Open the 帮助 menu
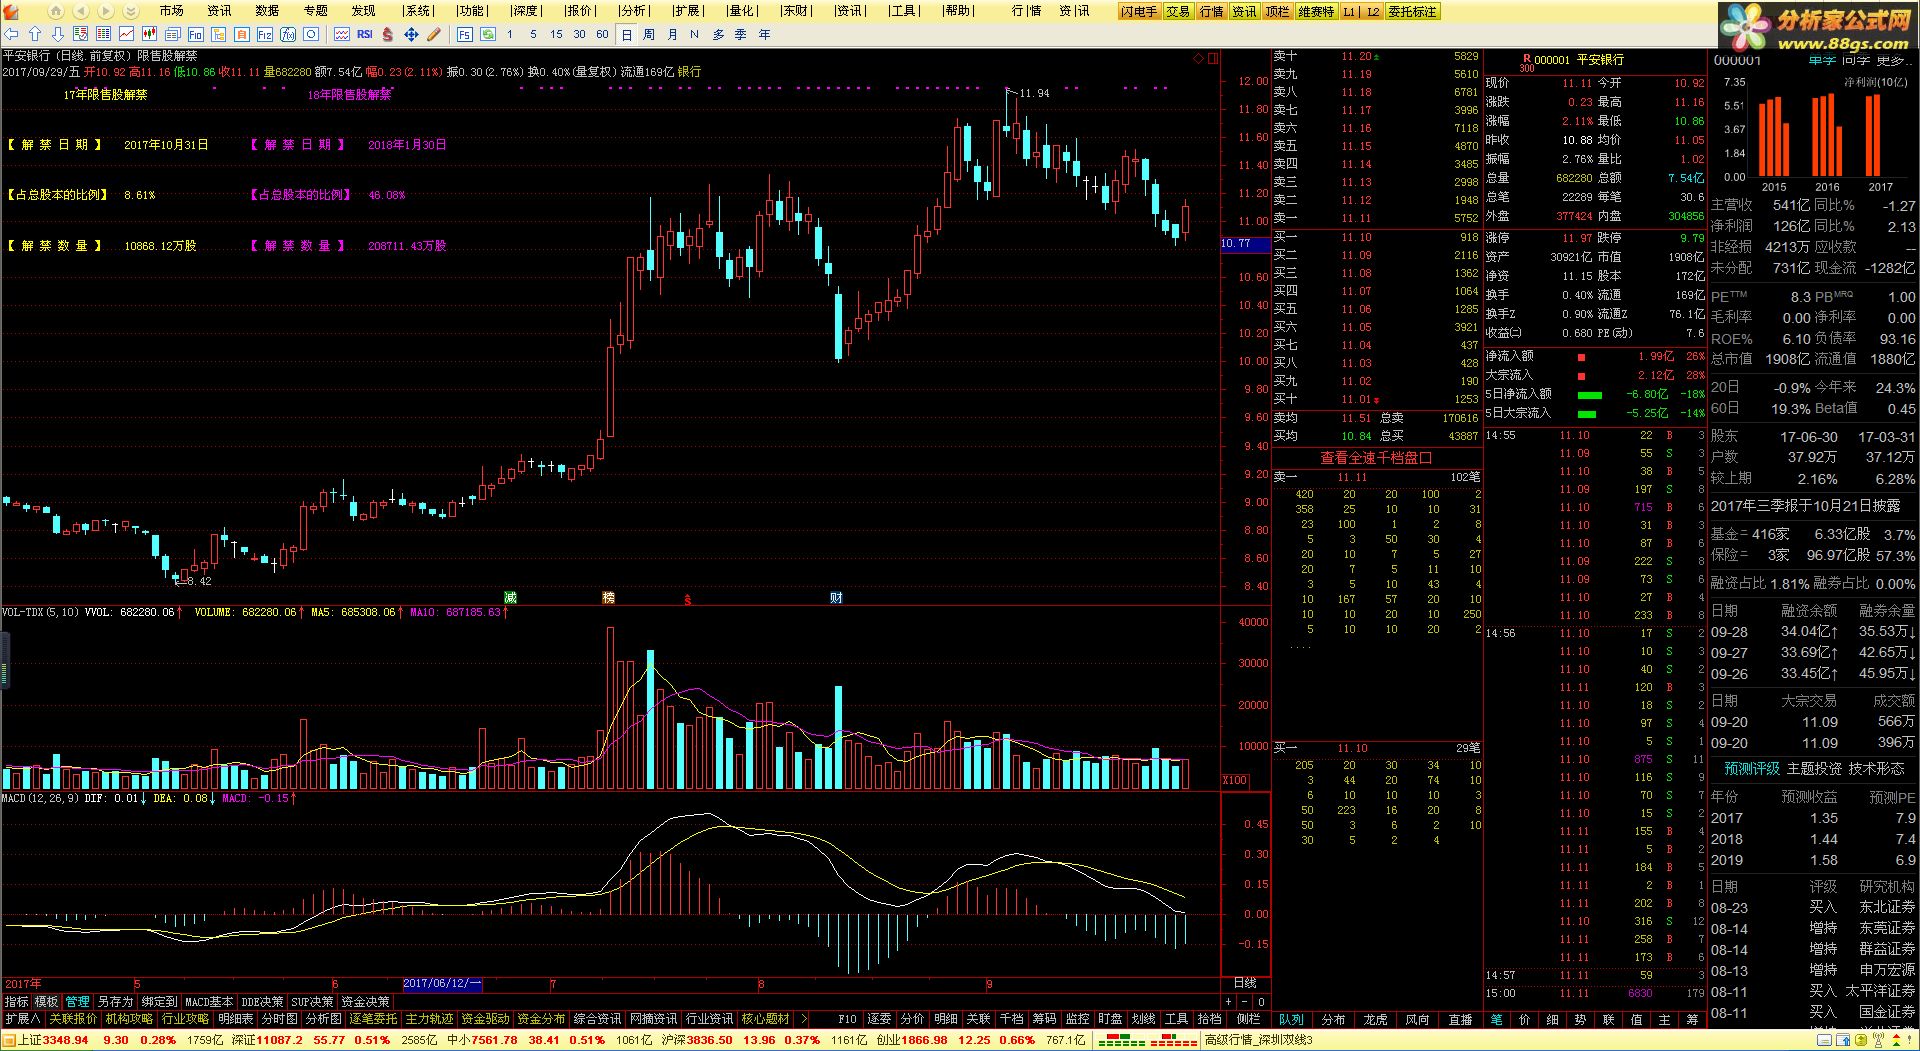Screen dimensions: 1920x1051 (958, 11)
